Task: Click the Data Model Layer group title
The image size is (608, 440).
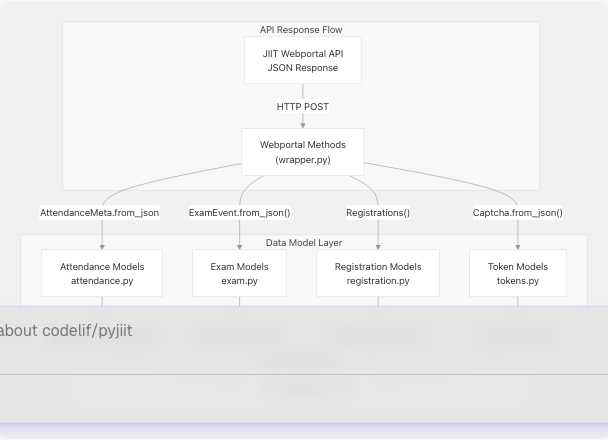Action: (303, 243)
